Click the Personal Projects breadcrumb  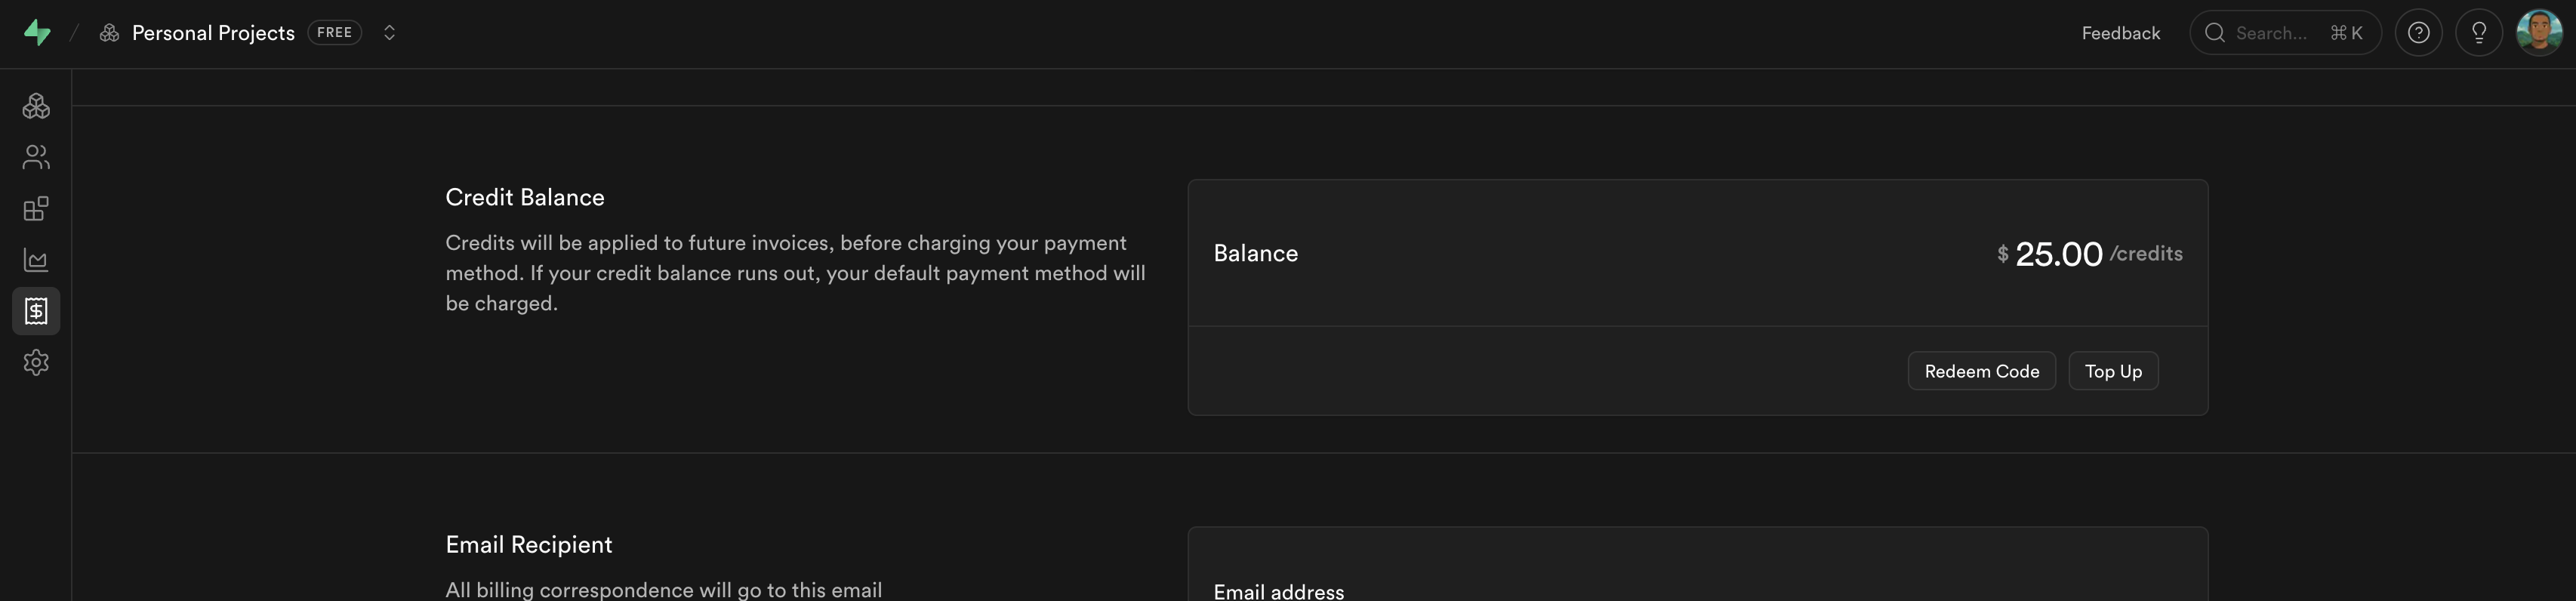213,33
